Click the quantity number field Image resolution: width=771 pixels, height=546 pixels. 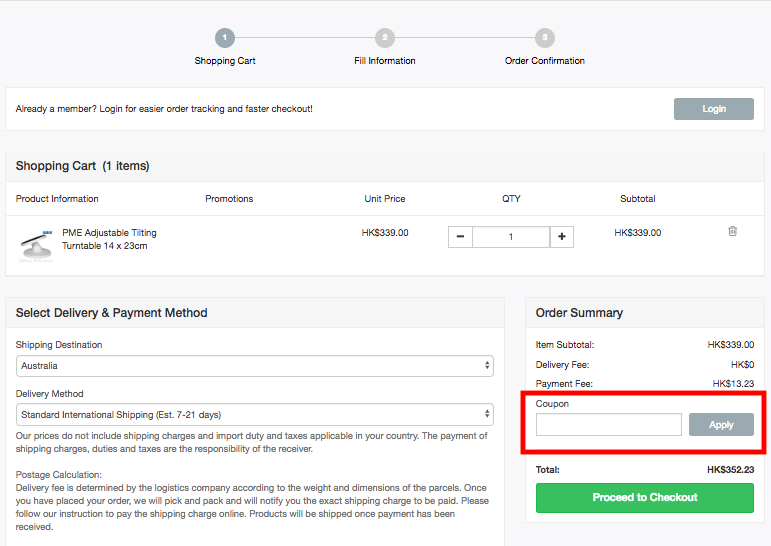tap(511, 237)
